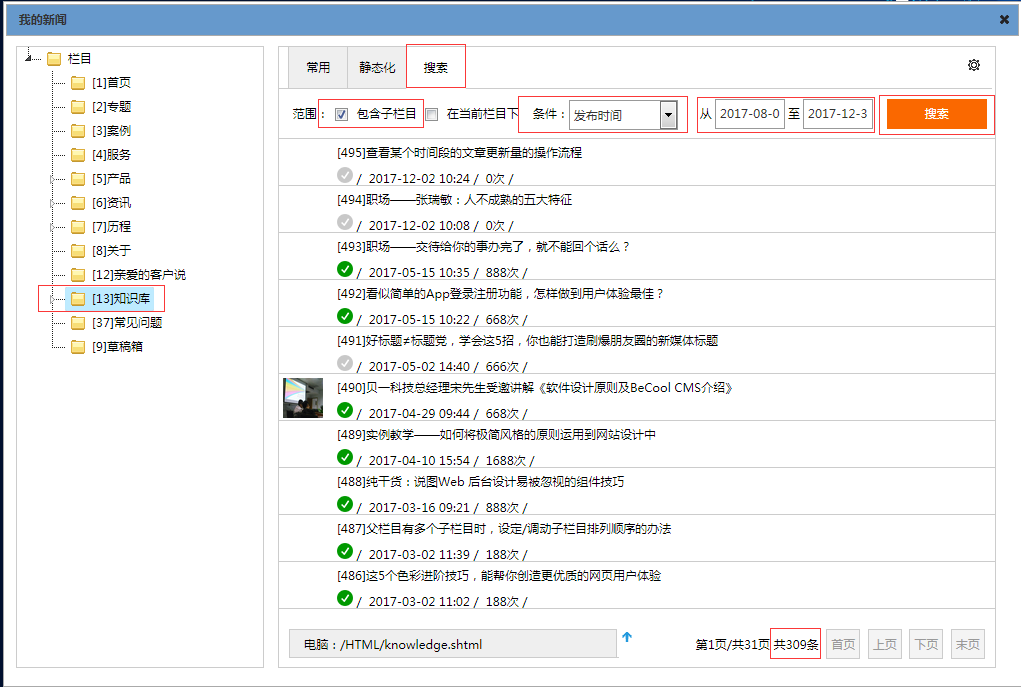Image resolution: width=1021 pixels, height=687 pixels.
Task: Enable the 在当前栏目下 checkbox
Action: pyautogui.click(x=432, y=115)
